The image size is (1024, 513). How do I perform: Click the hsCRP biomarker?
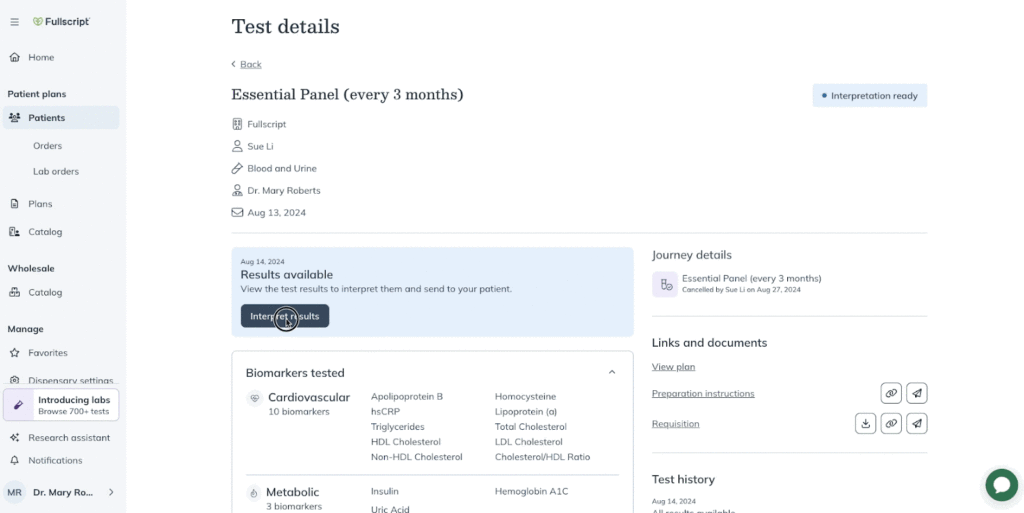click(x=385, y=412)
